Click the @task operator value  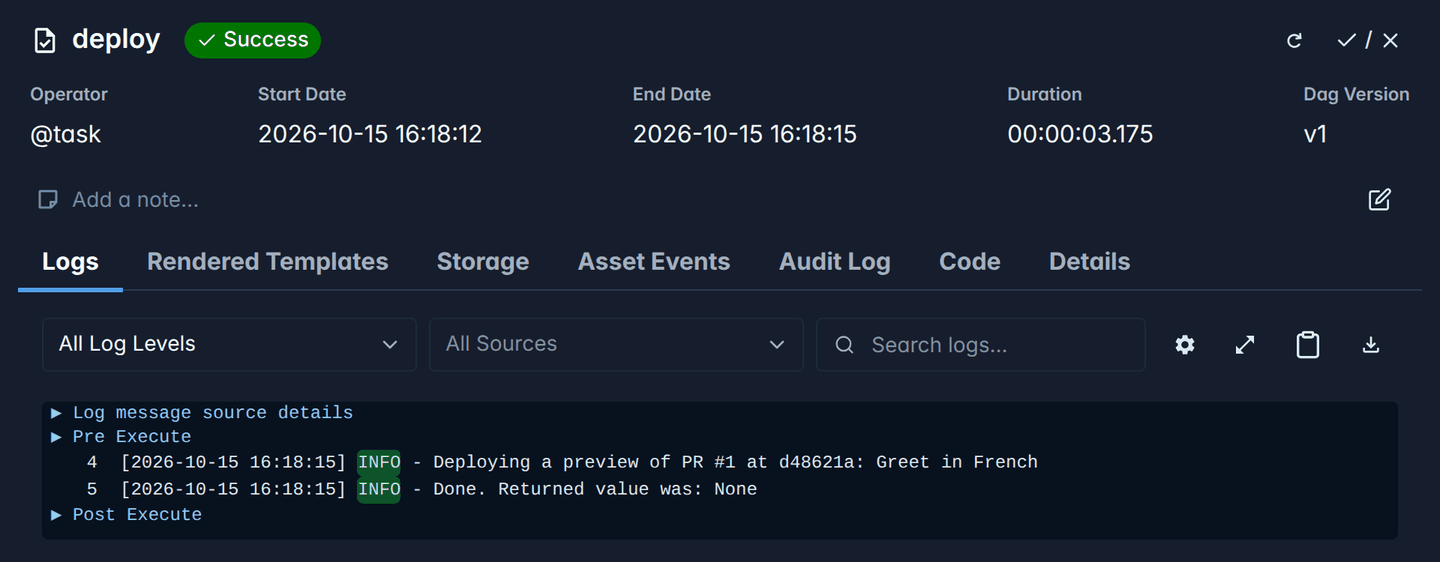click(x=65, y=134)
